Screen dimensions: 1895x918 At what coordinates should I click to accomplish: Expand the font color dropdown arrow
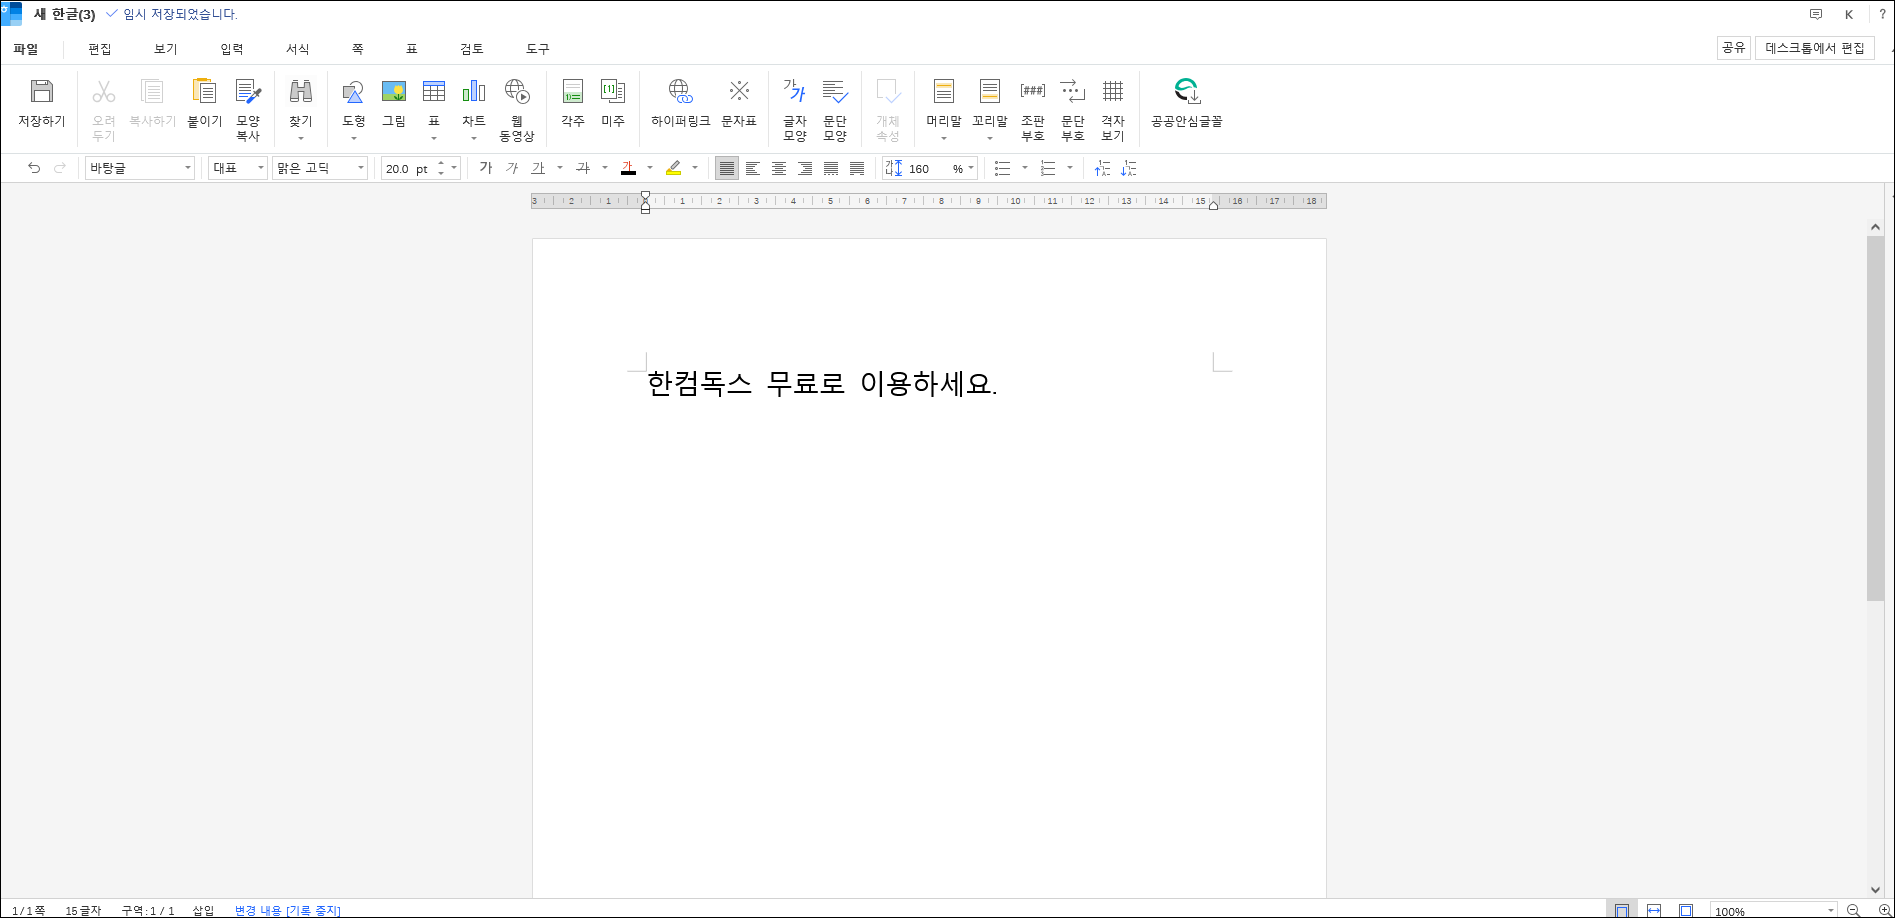(x=650, y=168)
